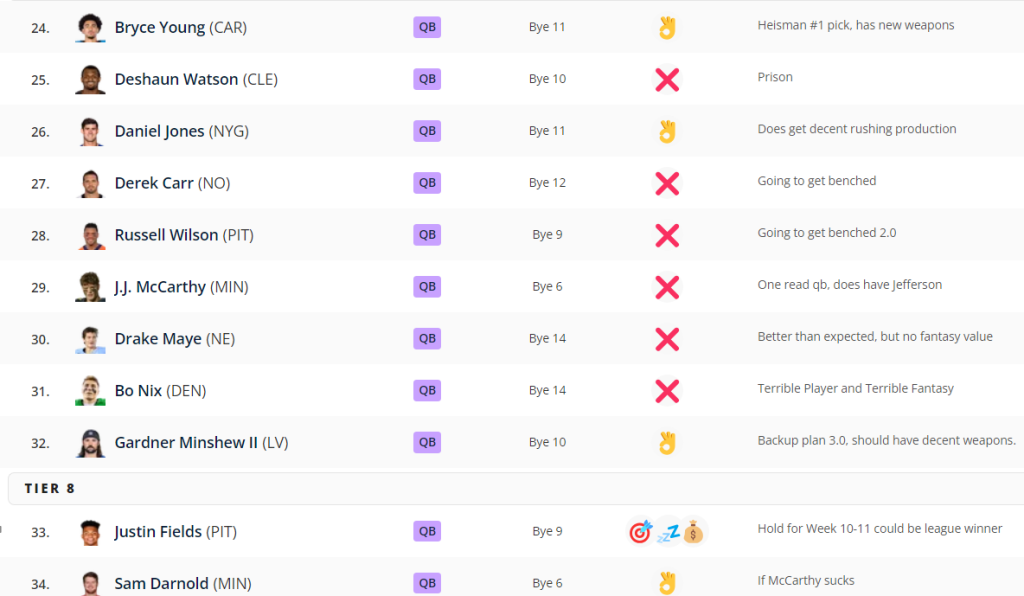Image resolution: width=1024 pixels, height=596 pixels.
Task: Click the red X icon for Deshaun Watson
Action: [x=667, y=80]
